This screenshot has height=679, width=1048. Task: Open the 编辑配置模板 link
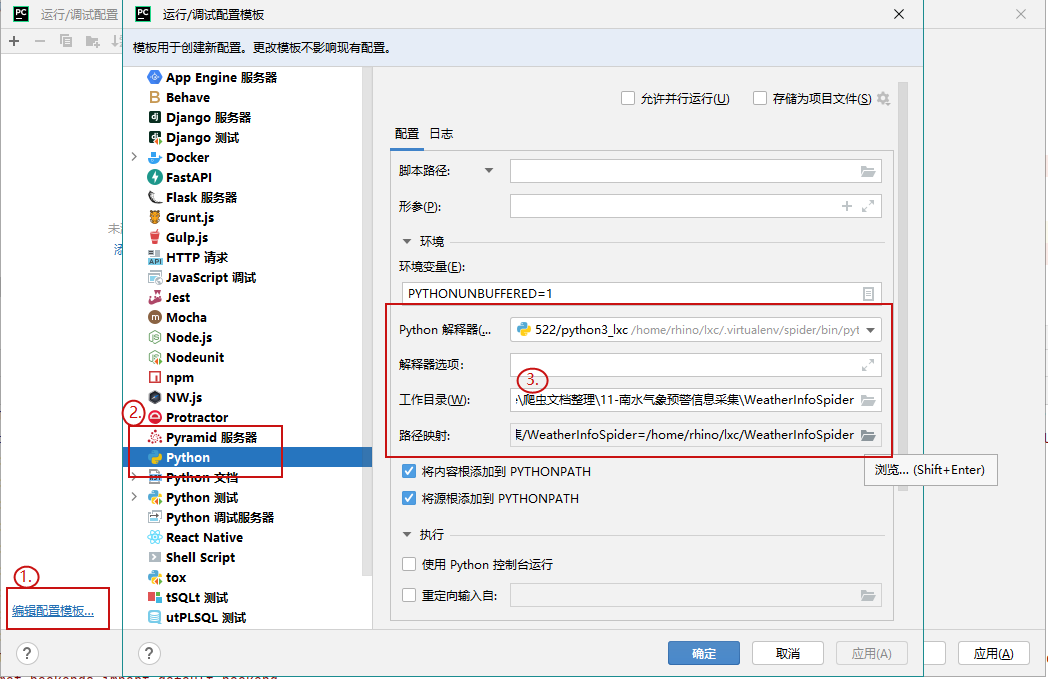click(53, 611)
